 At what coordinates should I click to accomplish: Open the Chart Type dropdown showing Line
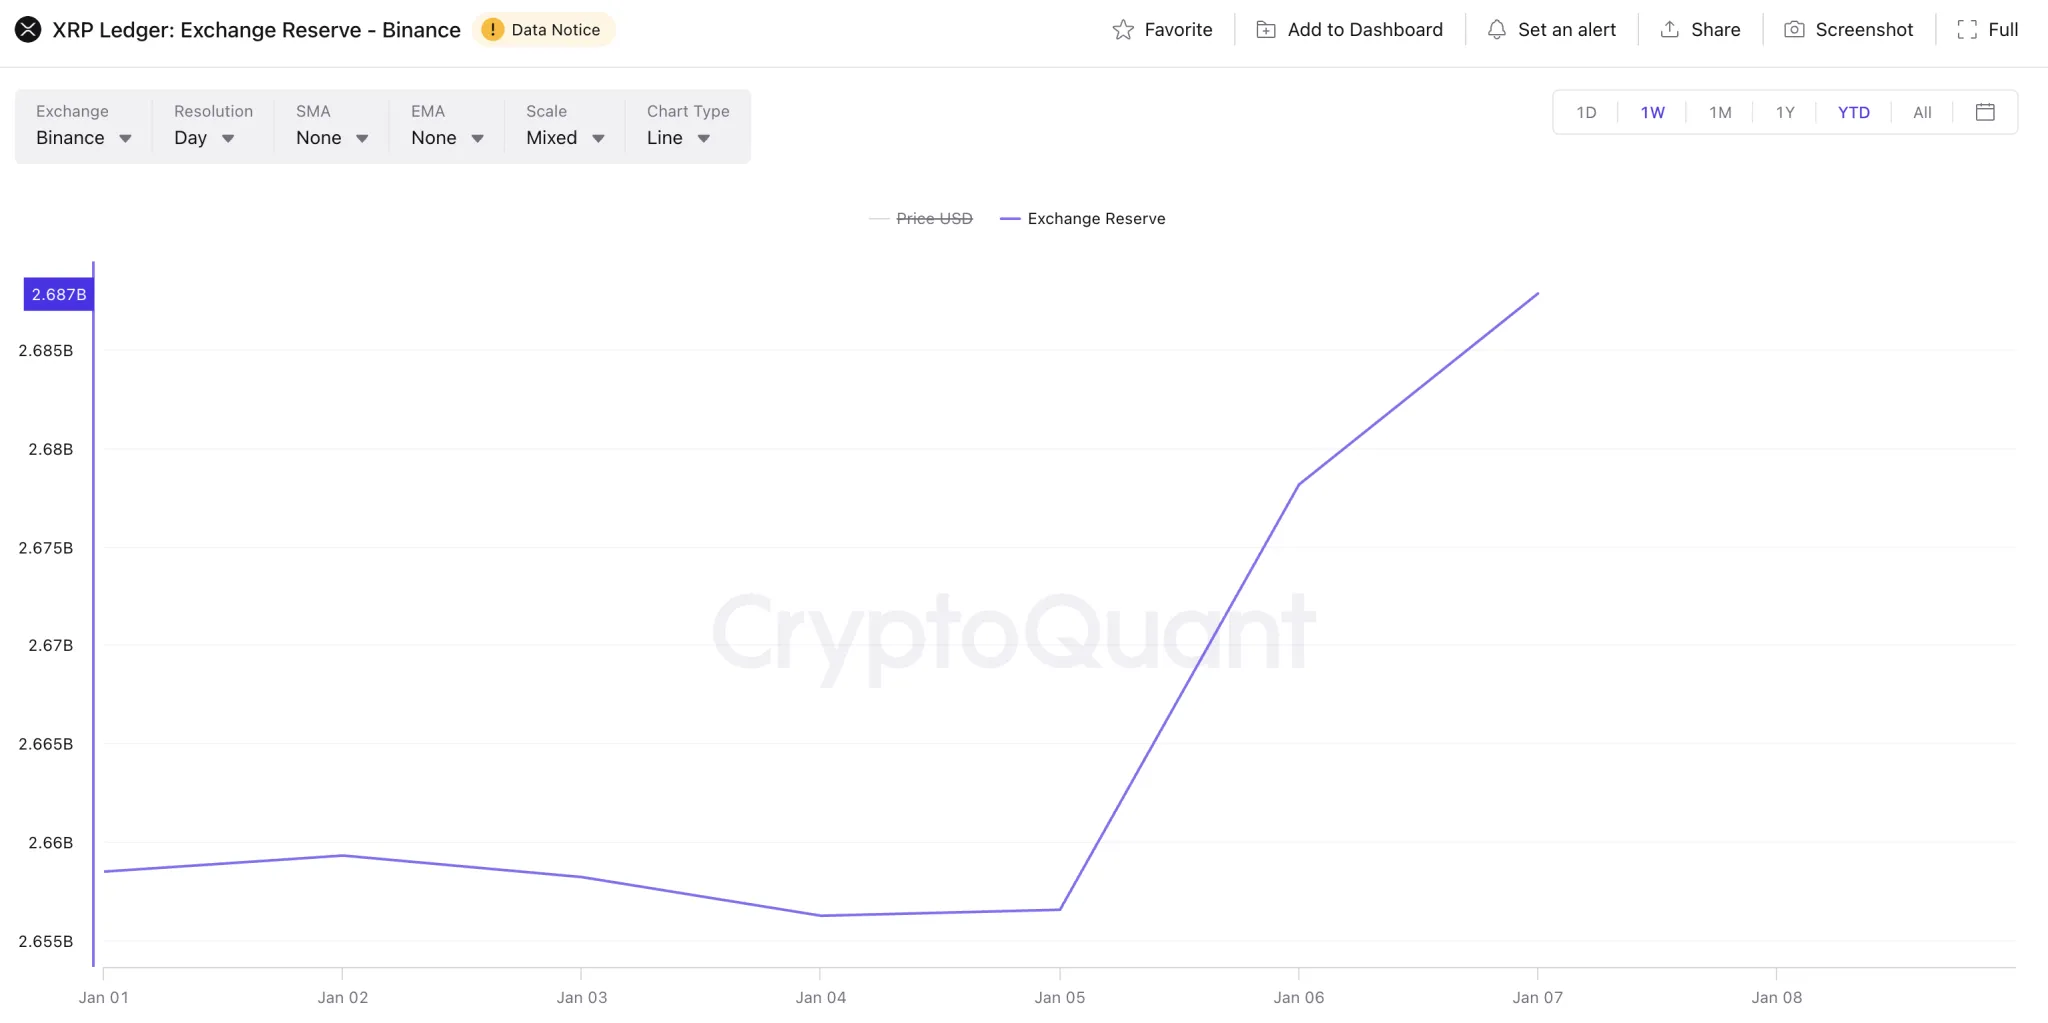tap(677, 138)
